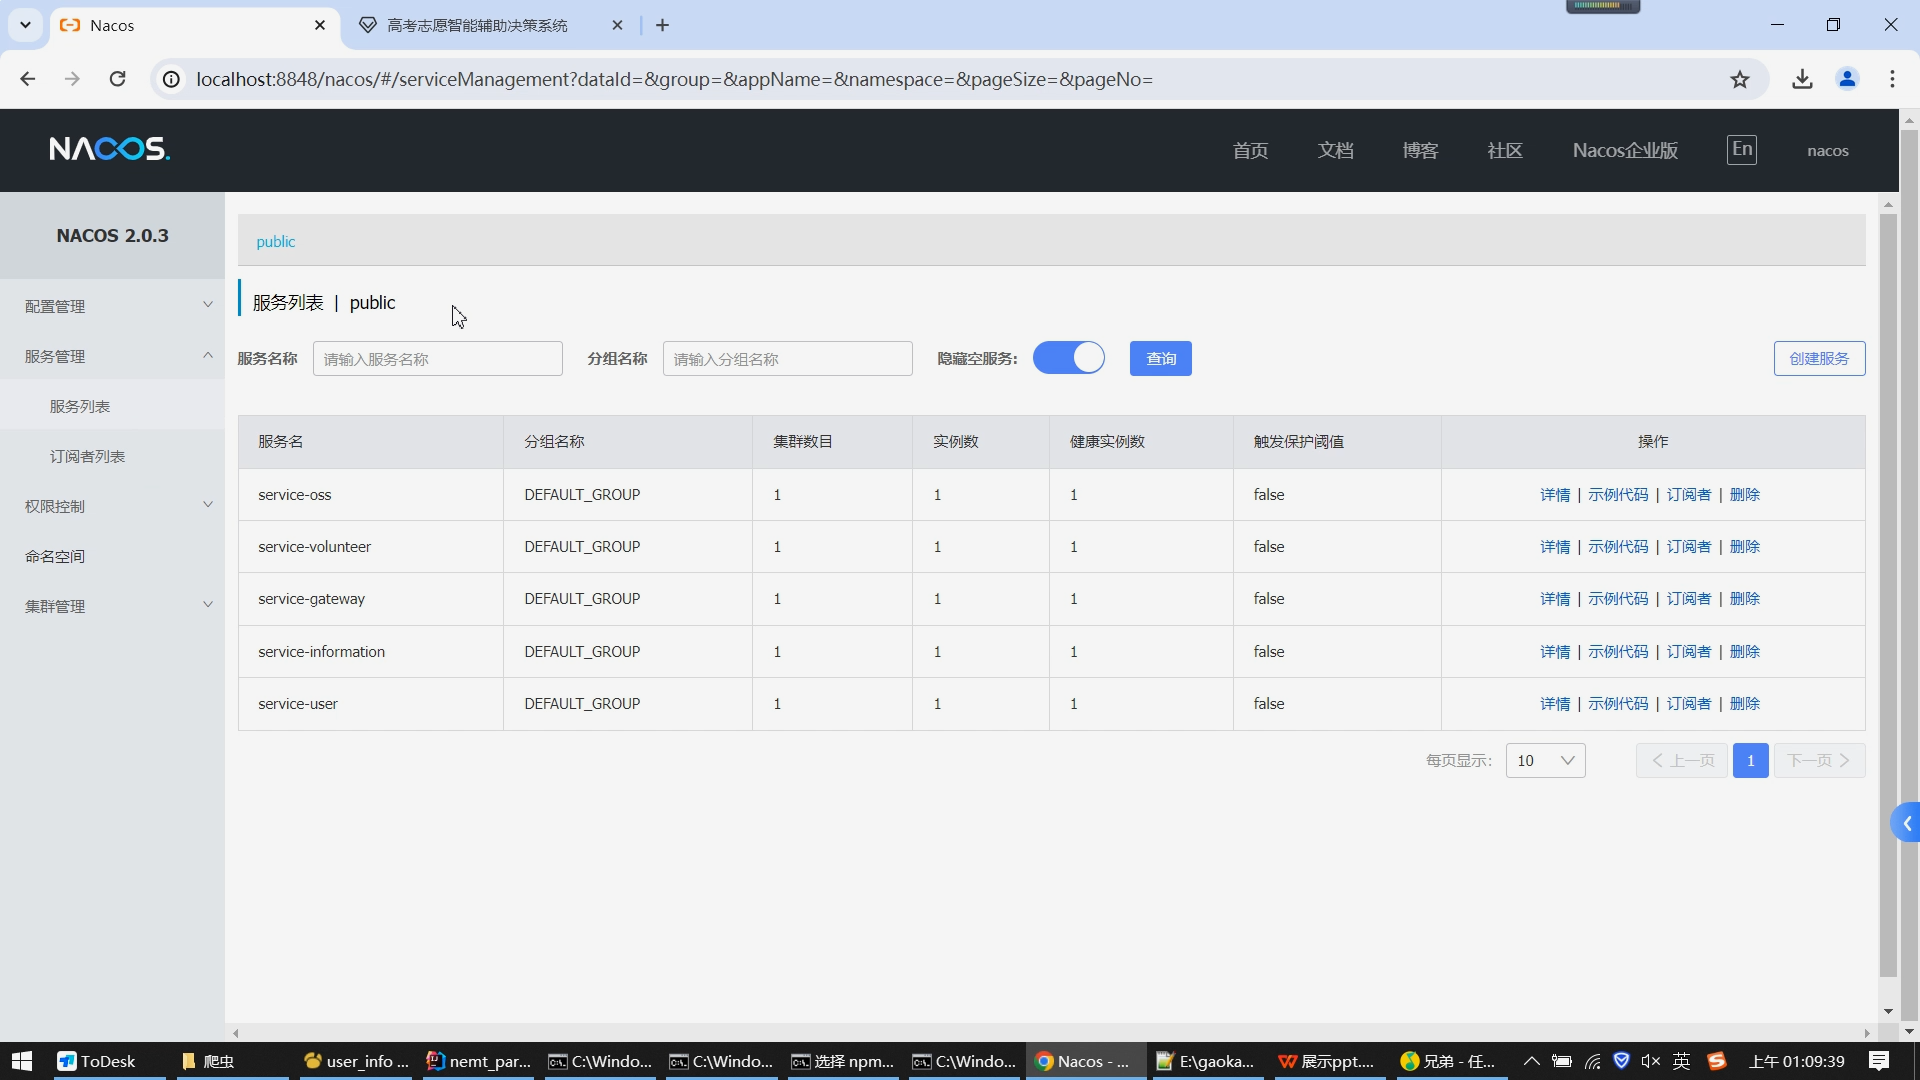Click the NACOS logo in header
This screenshot has height=1080, width=1920.
(110, 150)
